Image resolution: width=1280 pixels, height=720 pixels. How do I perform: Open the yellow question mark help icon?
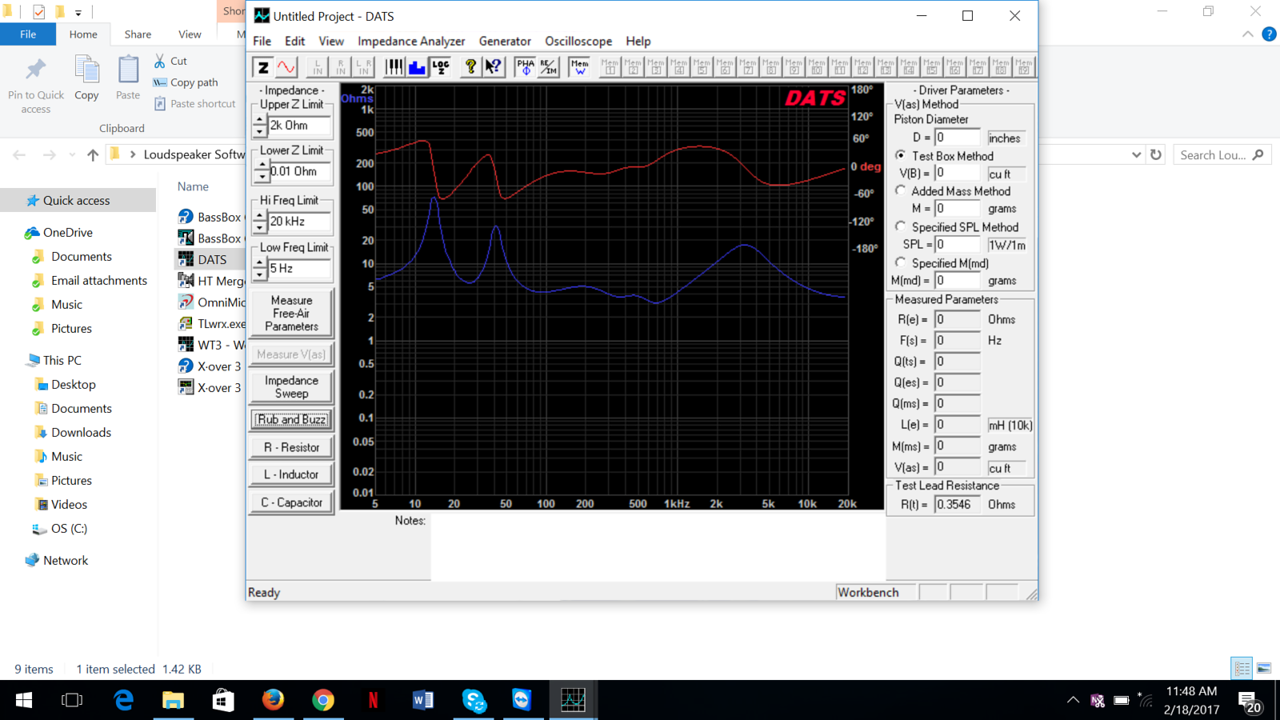click(471, 67)
